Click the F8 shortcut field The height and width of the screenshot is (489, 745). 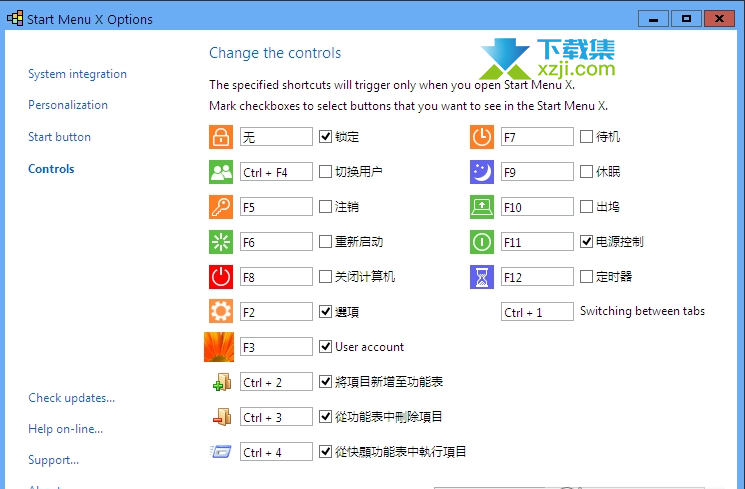(x=277, y=277)
